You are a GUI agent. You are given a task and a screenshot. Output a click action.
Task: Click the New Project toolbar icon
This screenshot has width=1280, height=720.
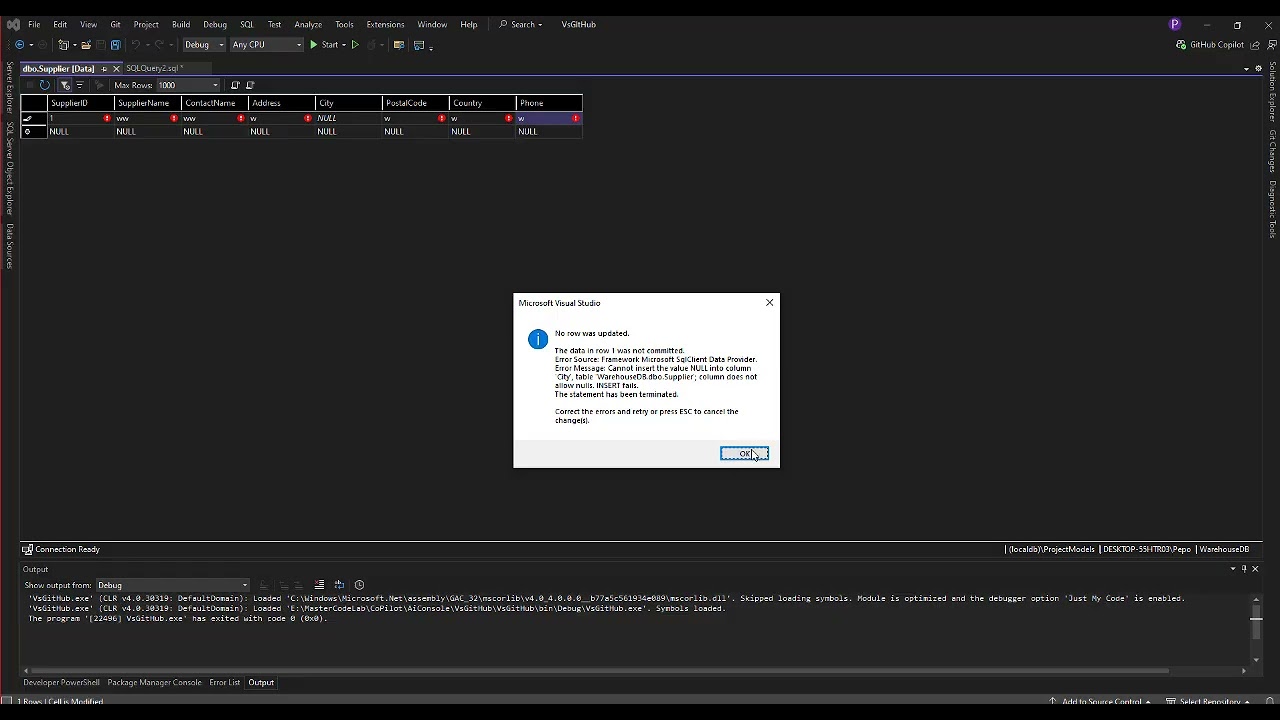[x=64, y=45]
